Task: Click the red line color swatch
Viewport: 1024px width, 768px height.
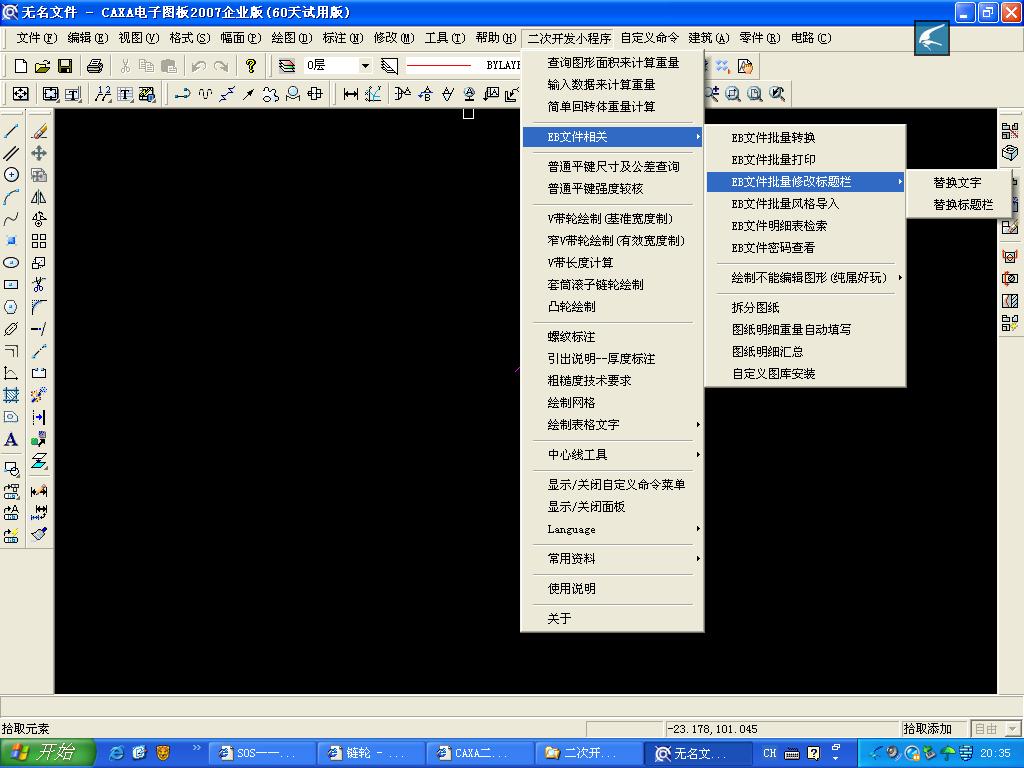Action: 438,65
